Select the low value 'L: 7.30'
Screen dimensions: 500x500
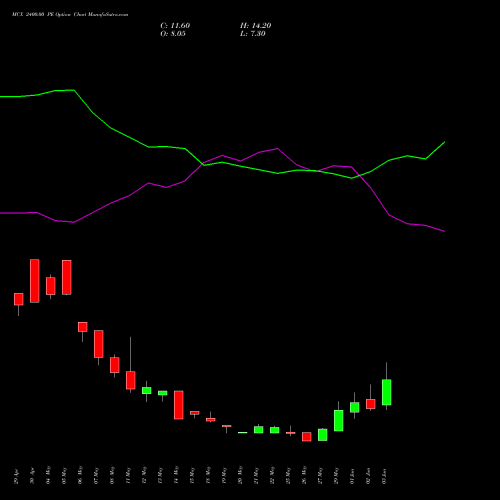coord(253,34)
